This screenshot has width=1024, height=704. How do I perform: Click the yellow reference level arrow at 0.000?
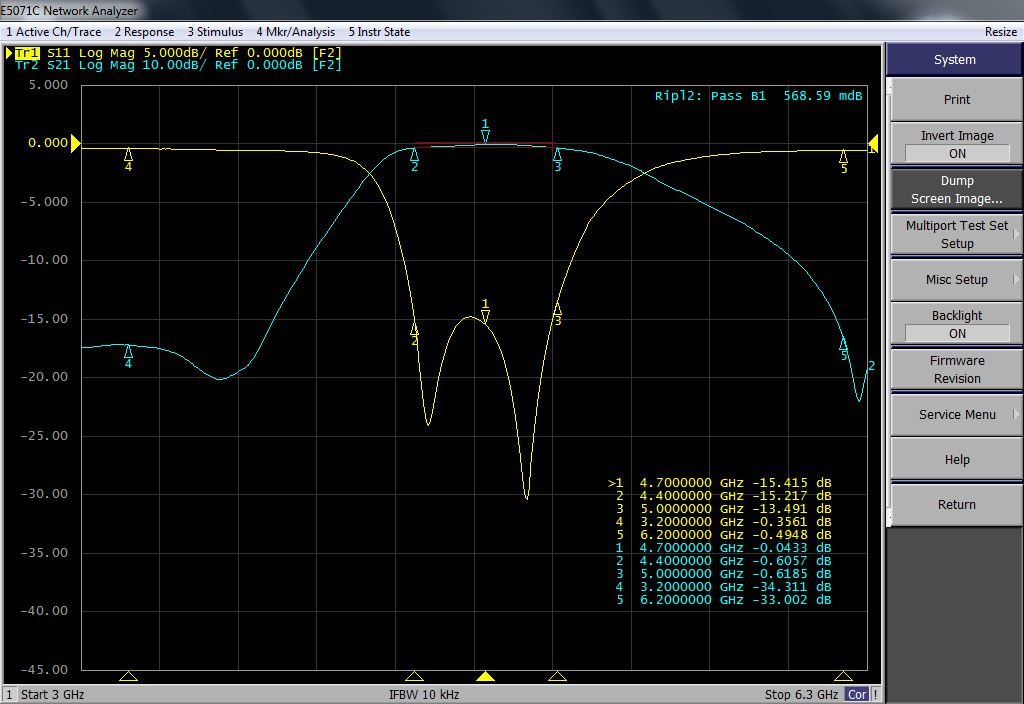point(75,144)
